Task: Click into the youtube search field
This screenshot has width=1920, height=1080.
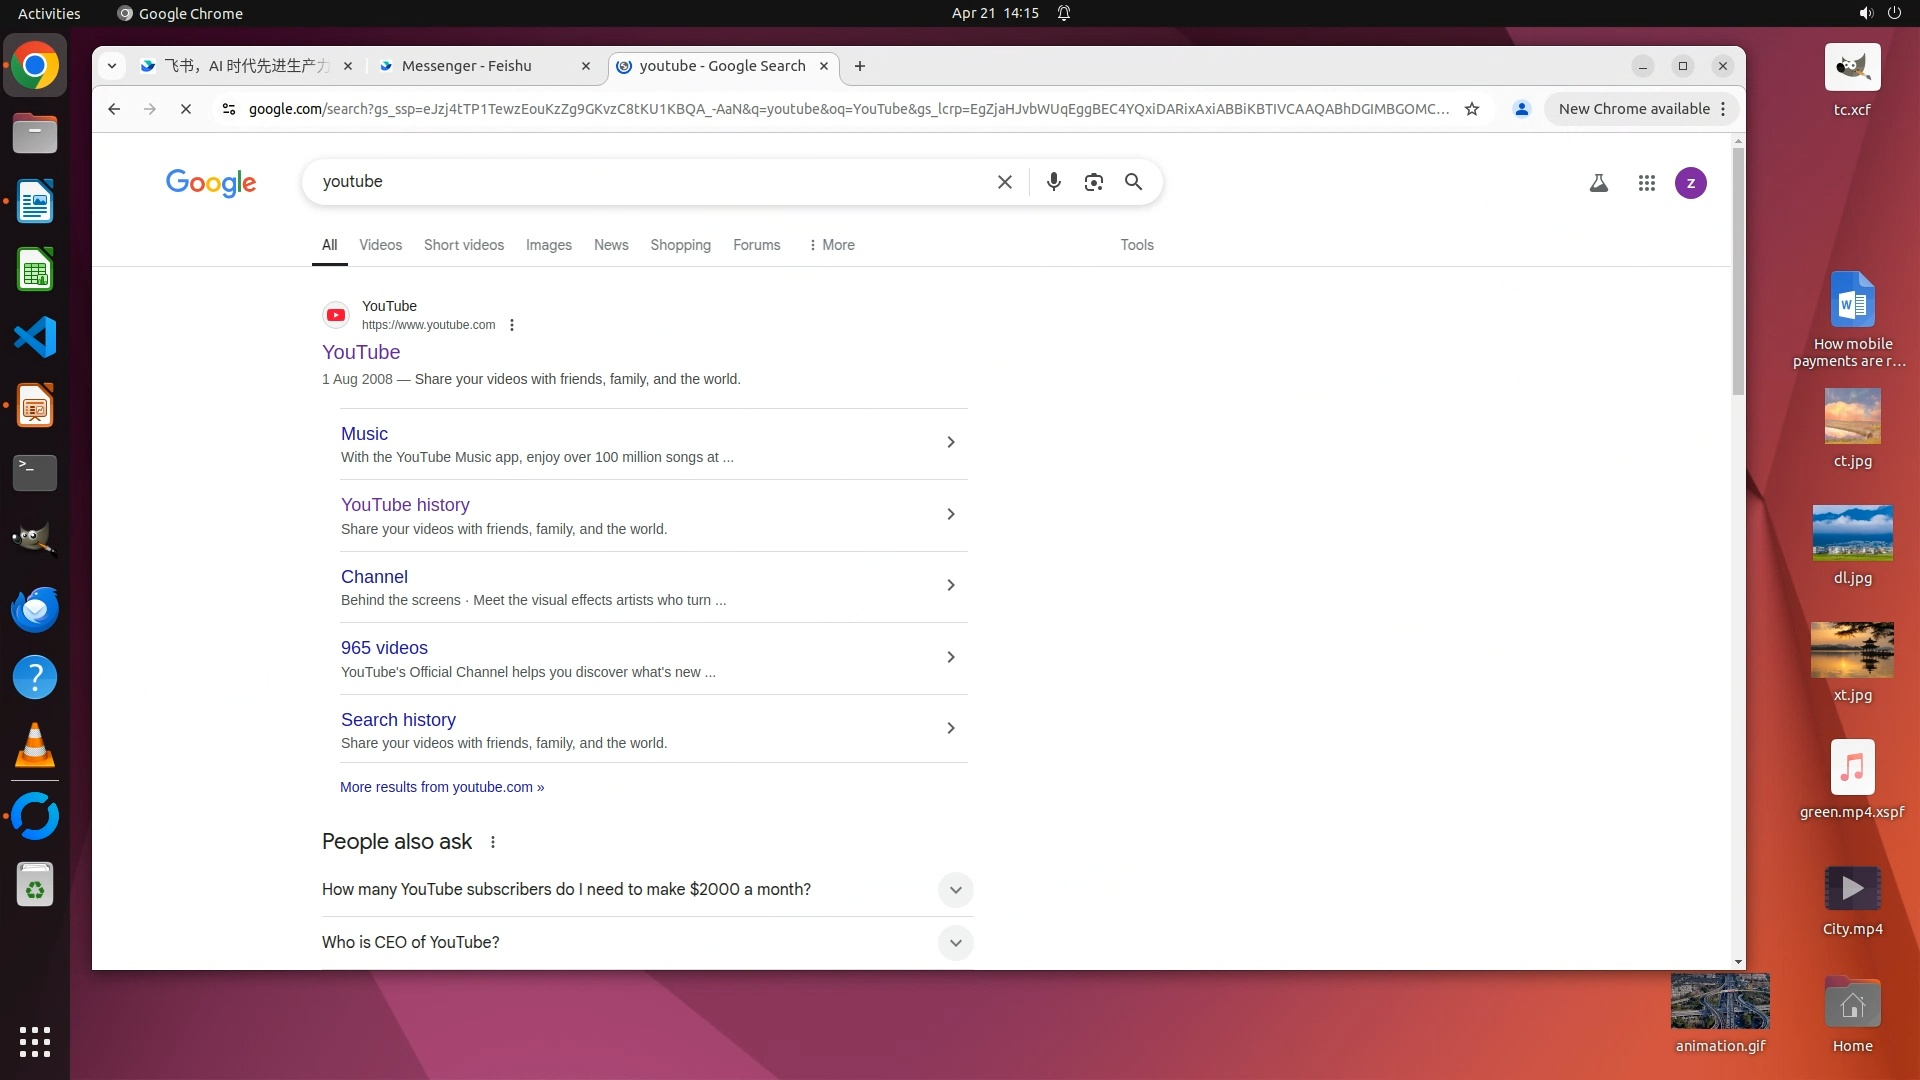Action: click(x=650, y=182)
